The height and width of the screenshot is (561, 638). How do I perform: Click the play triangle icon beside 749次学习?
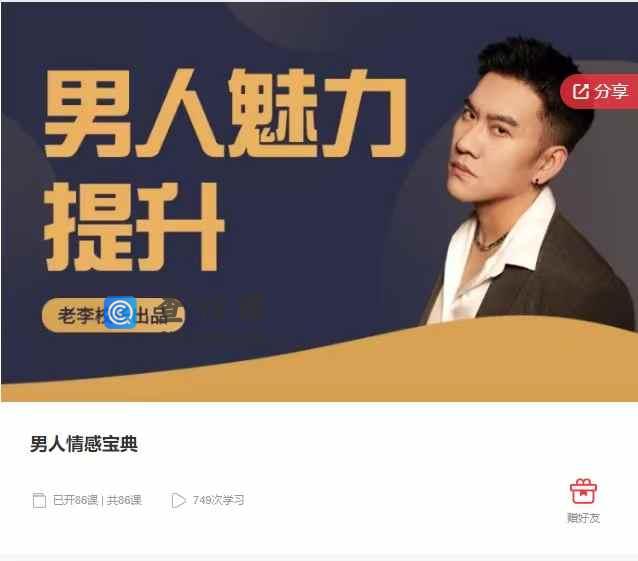click(x=178, y=500)
